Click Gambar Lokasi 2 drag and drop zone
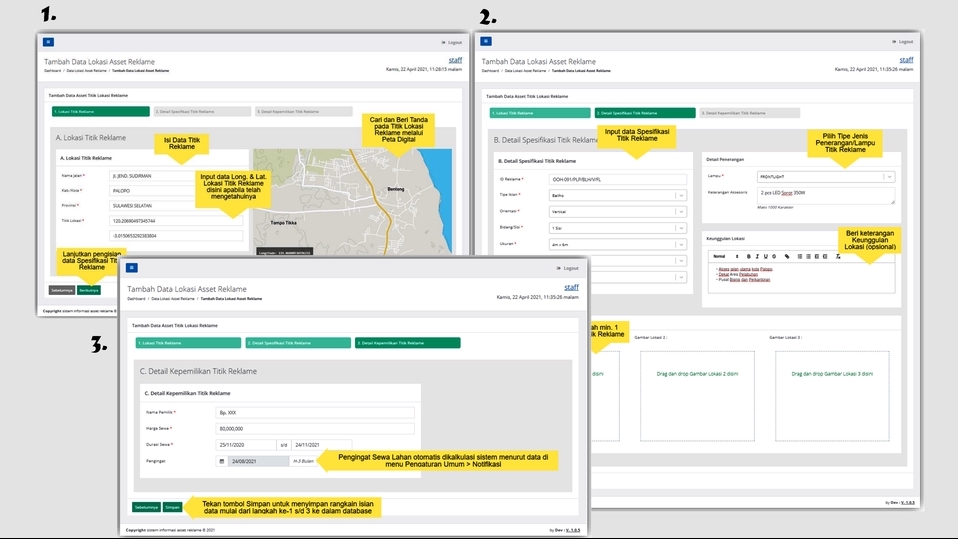 click(x=697, y=396)
